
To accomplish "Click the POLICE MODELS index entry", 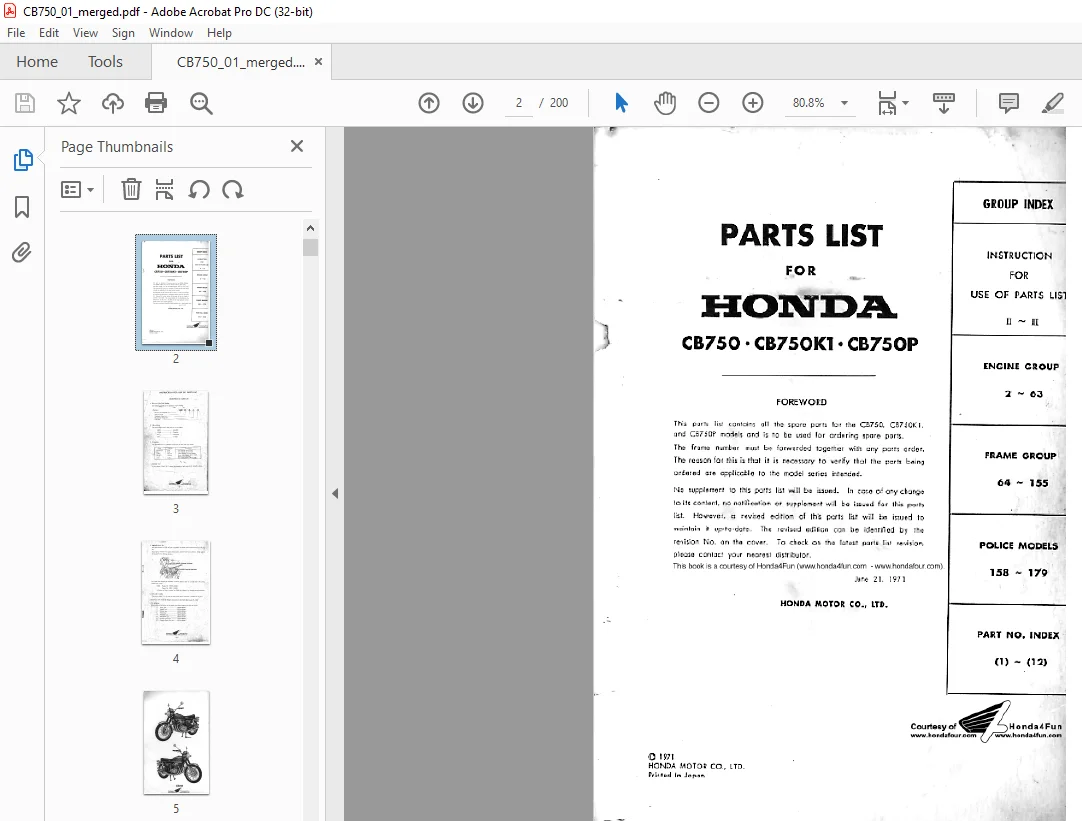I will 1019,545.
